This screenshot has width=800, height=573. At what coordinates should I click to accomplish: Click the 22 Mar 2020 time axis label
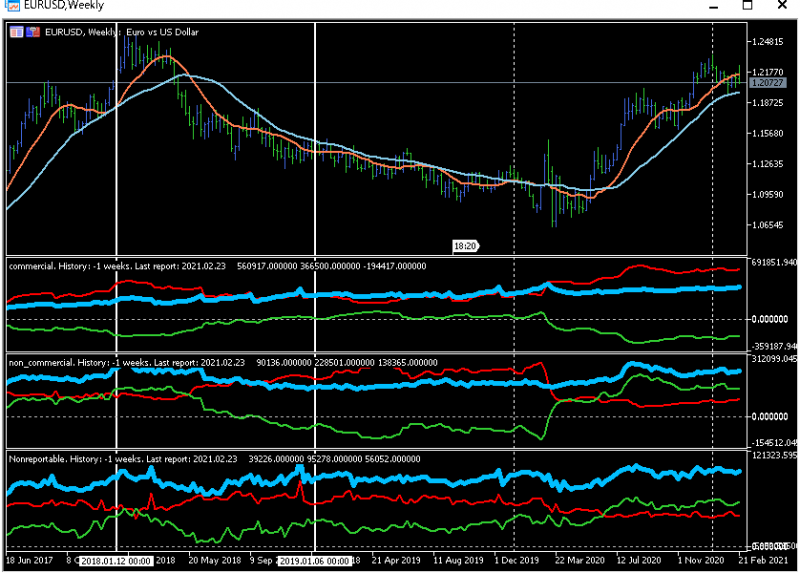(580, 560)
